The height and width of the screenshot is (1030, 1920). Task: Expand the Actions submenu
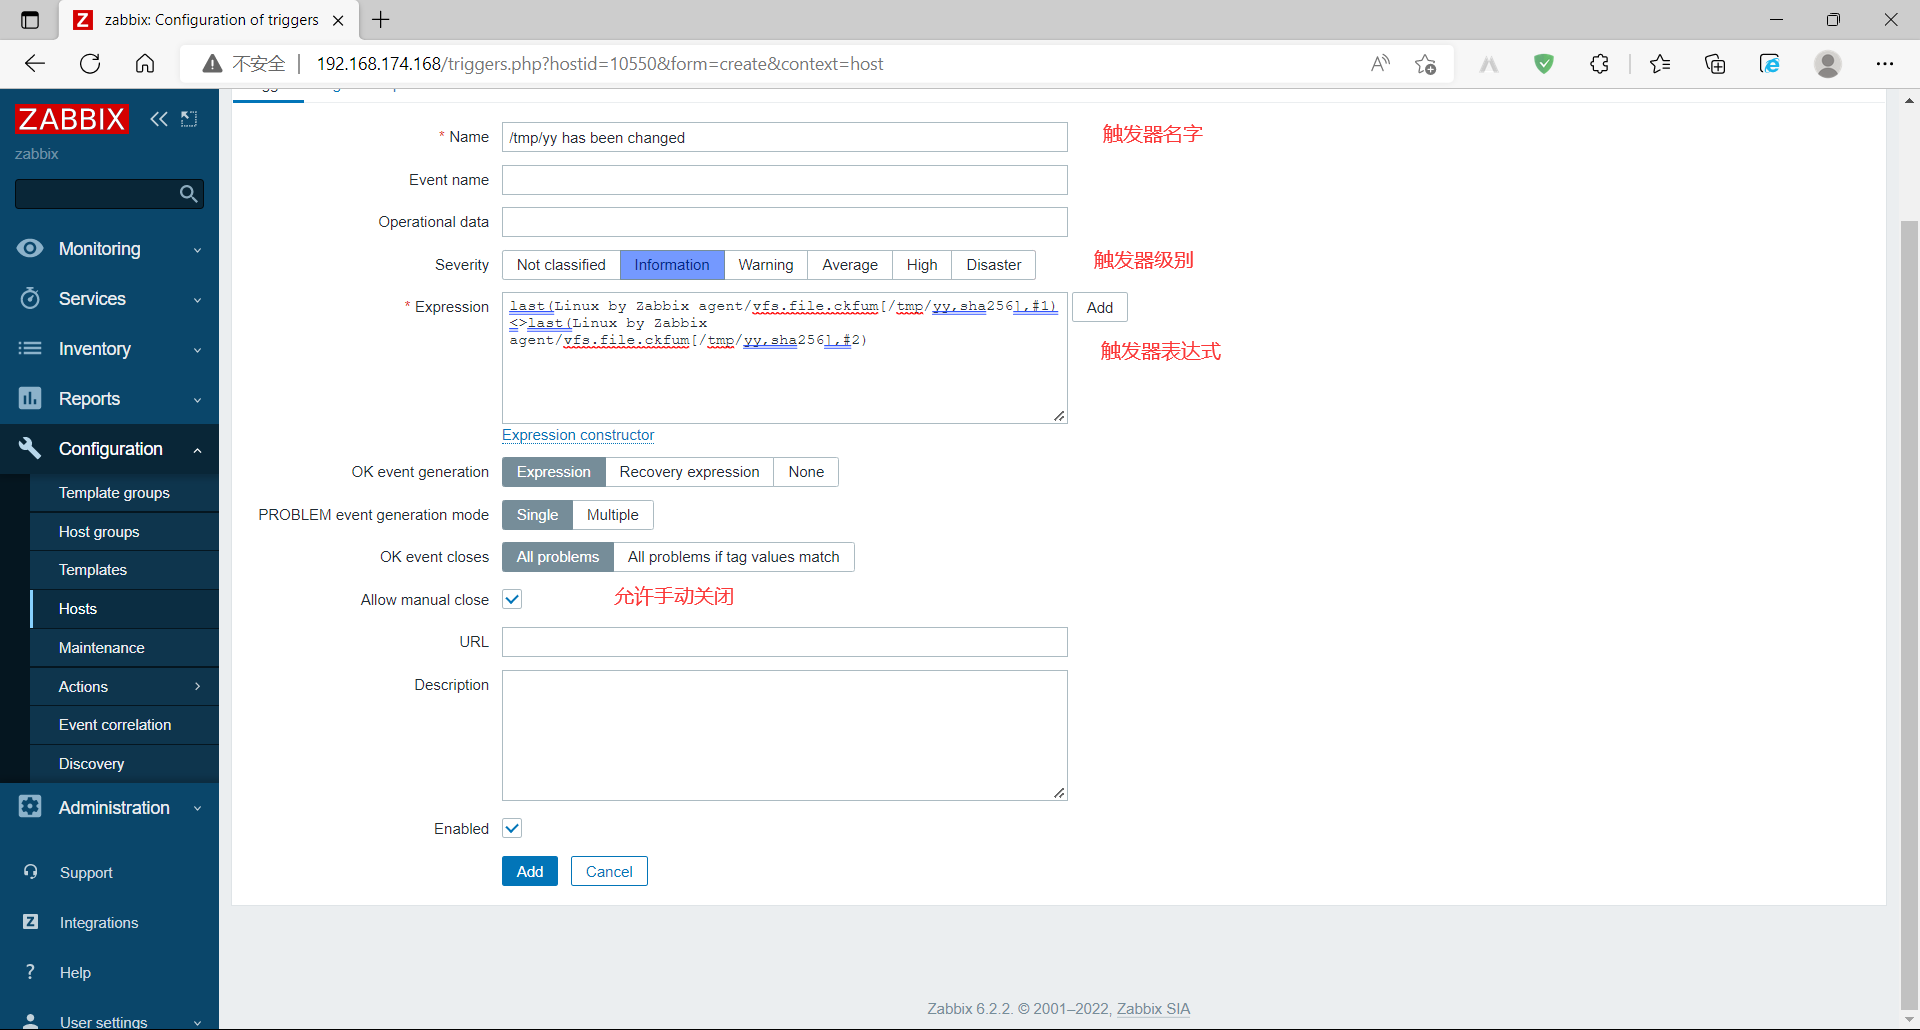(197, 686)
